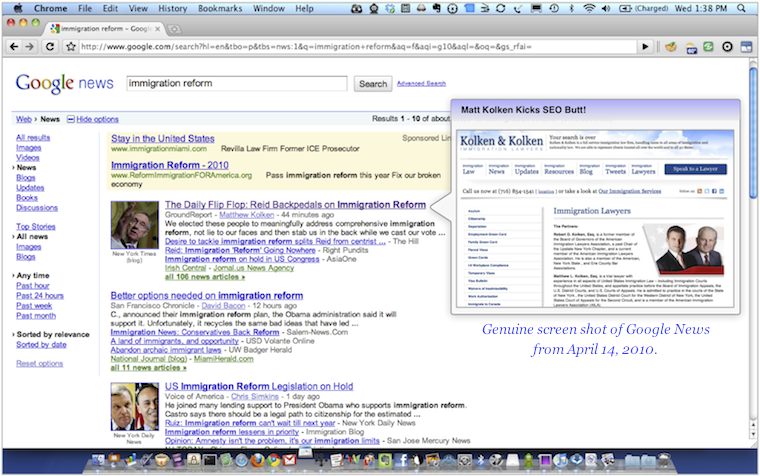Open US Immigration Reform Legislation on Hold
The height and width of the screenshot is (476, 760).
(259, 386)
